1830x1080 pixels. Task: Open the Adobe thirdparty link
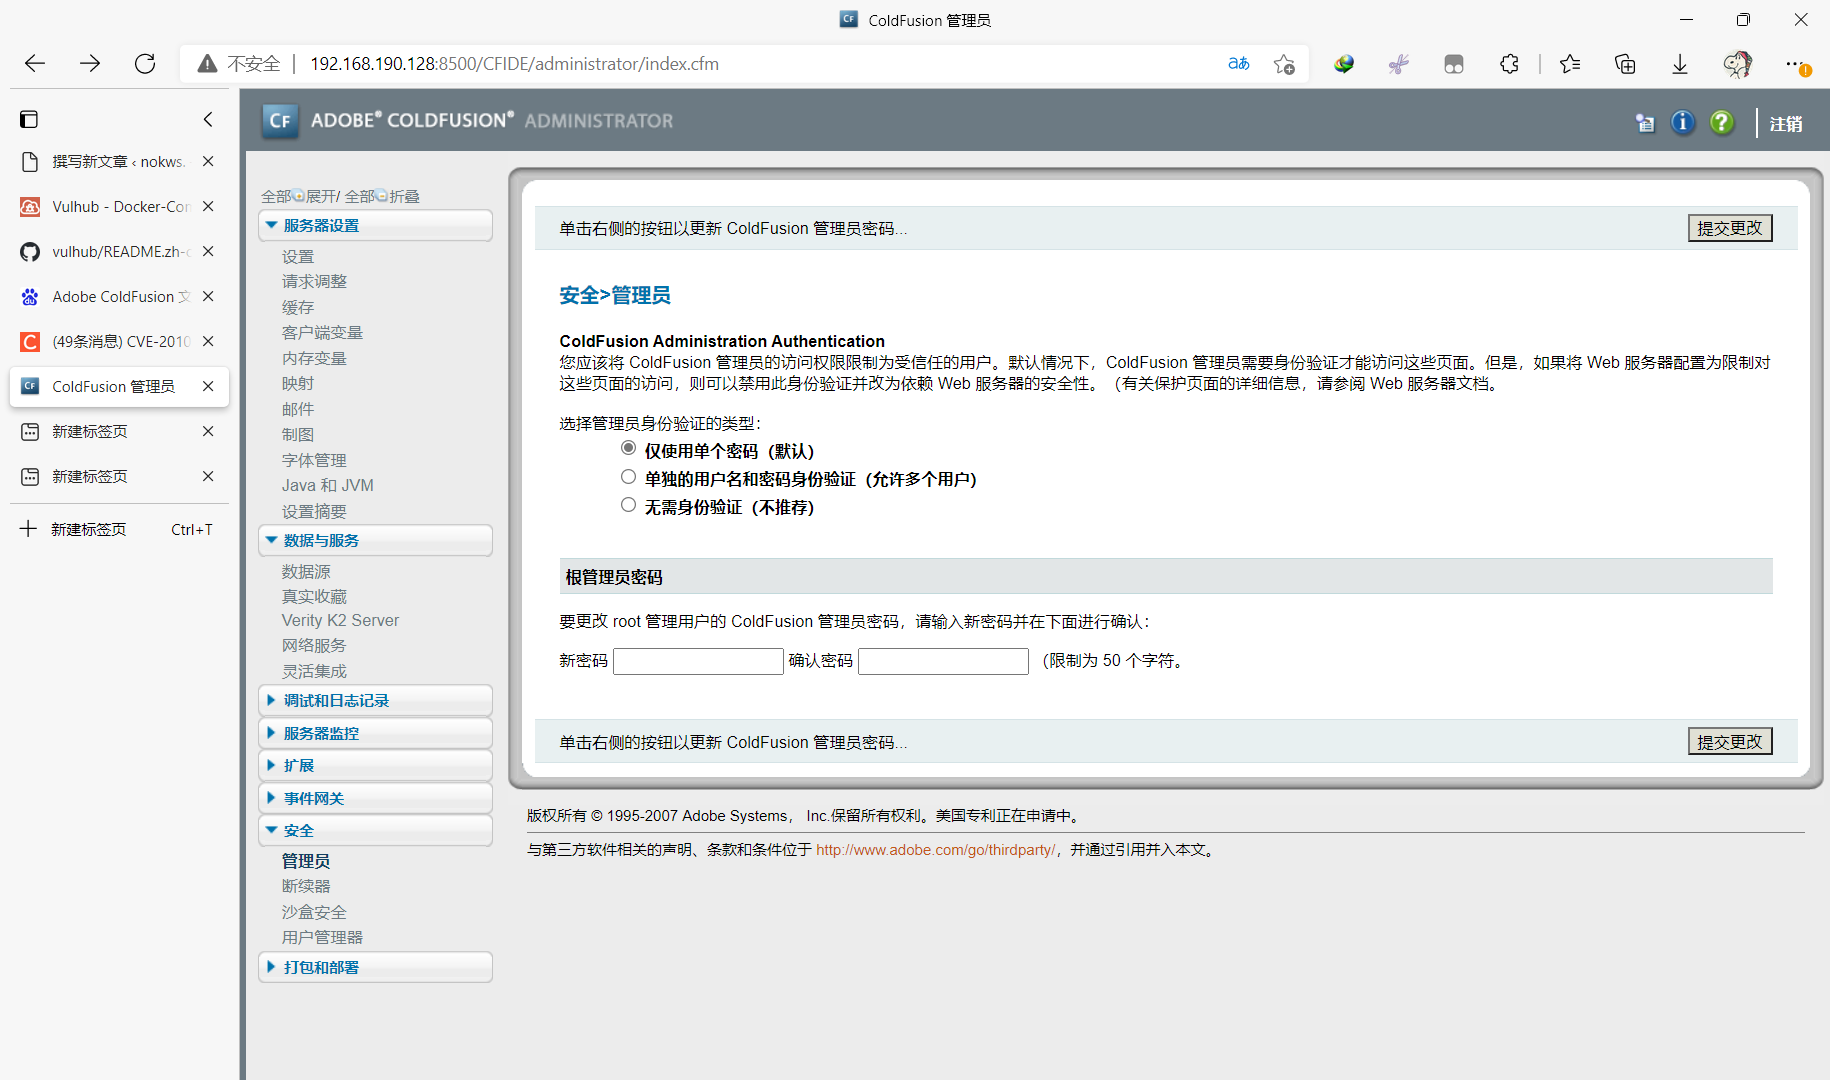[x=935, y=850]
